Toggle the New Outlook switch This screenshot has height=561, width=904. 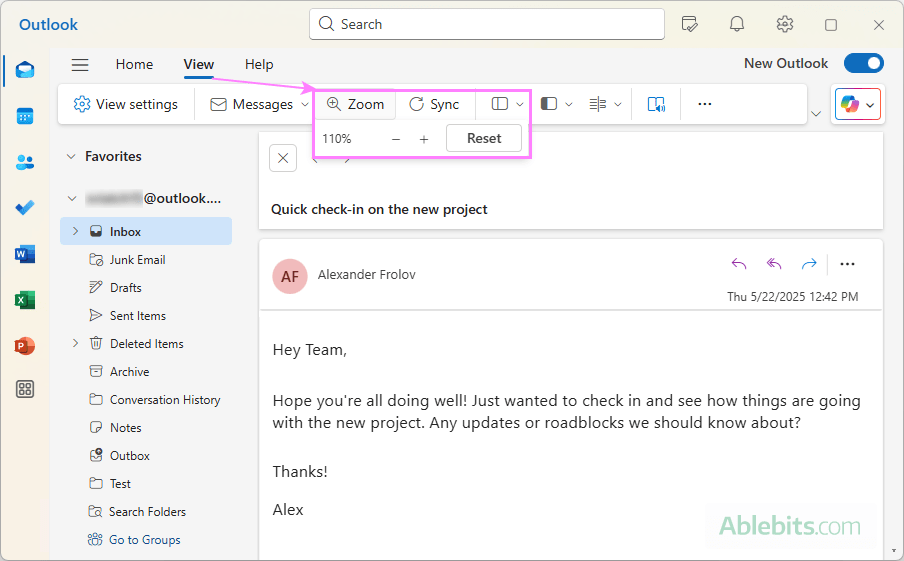(864, 63)
